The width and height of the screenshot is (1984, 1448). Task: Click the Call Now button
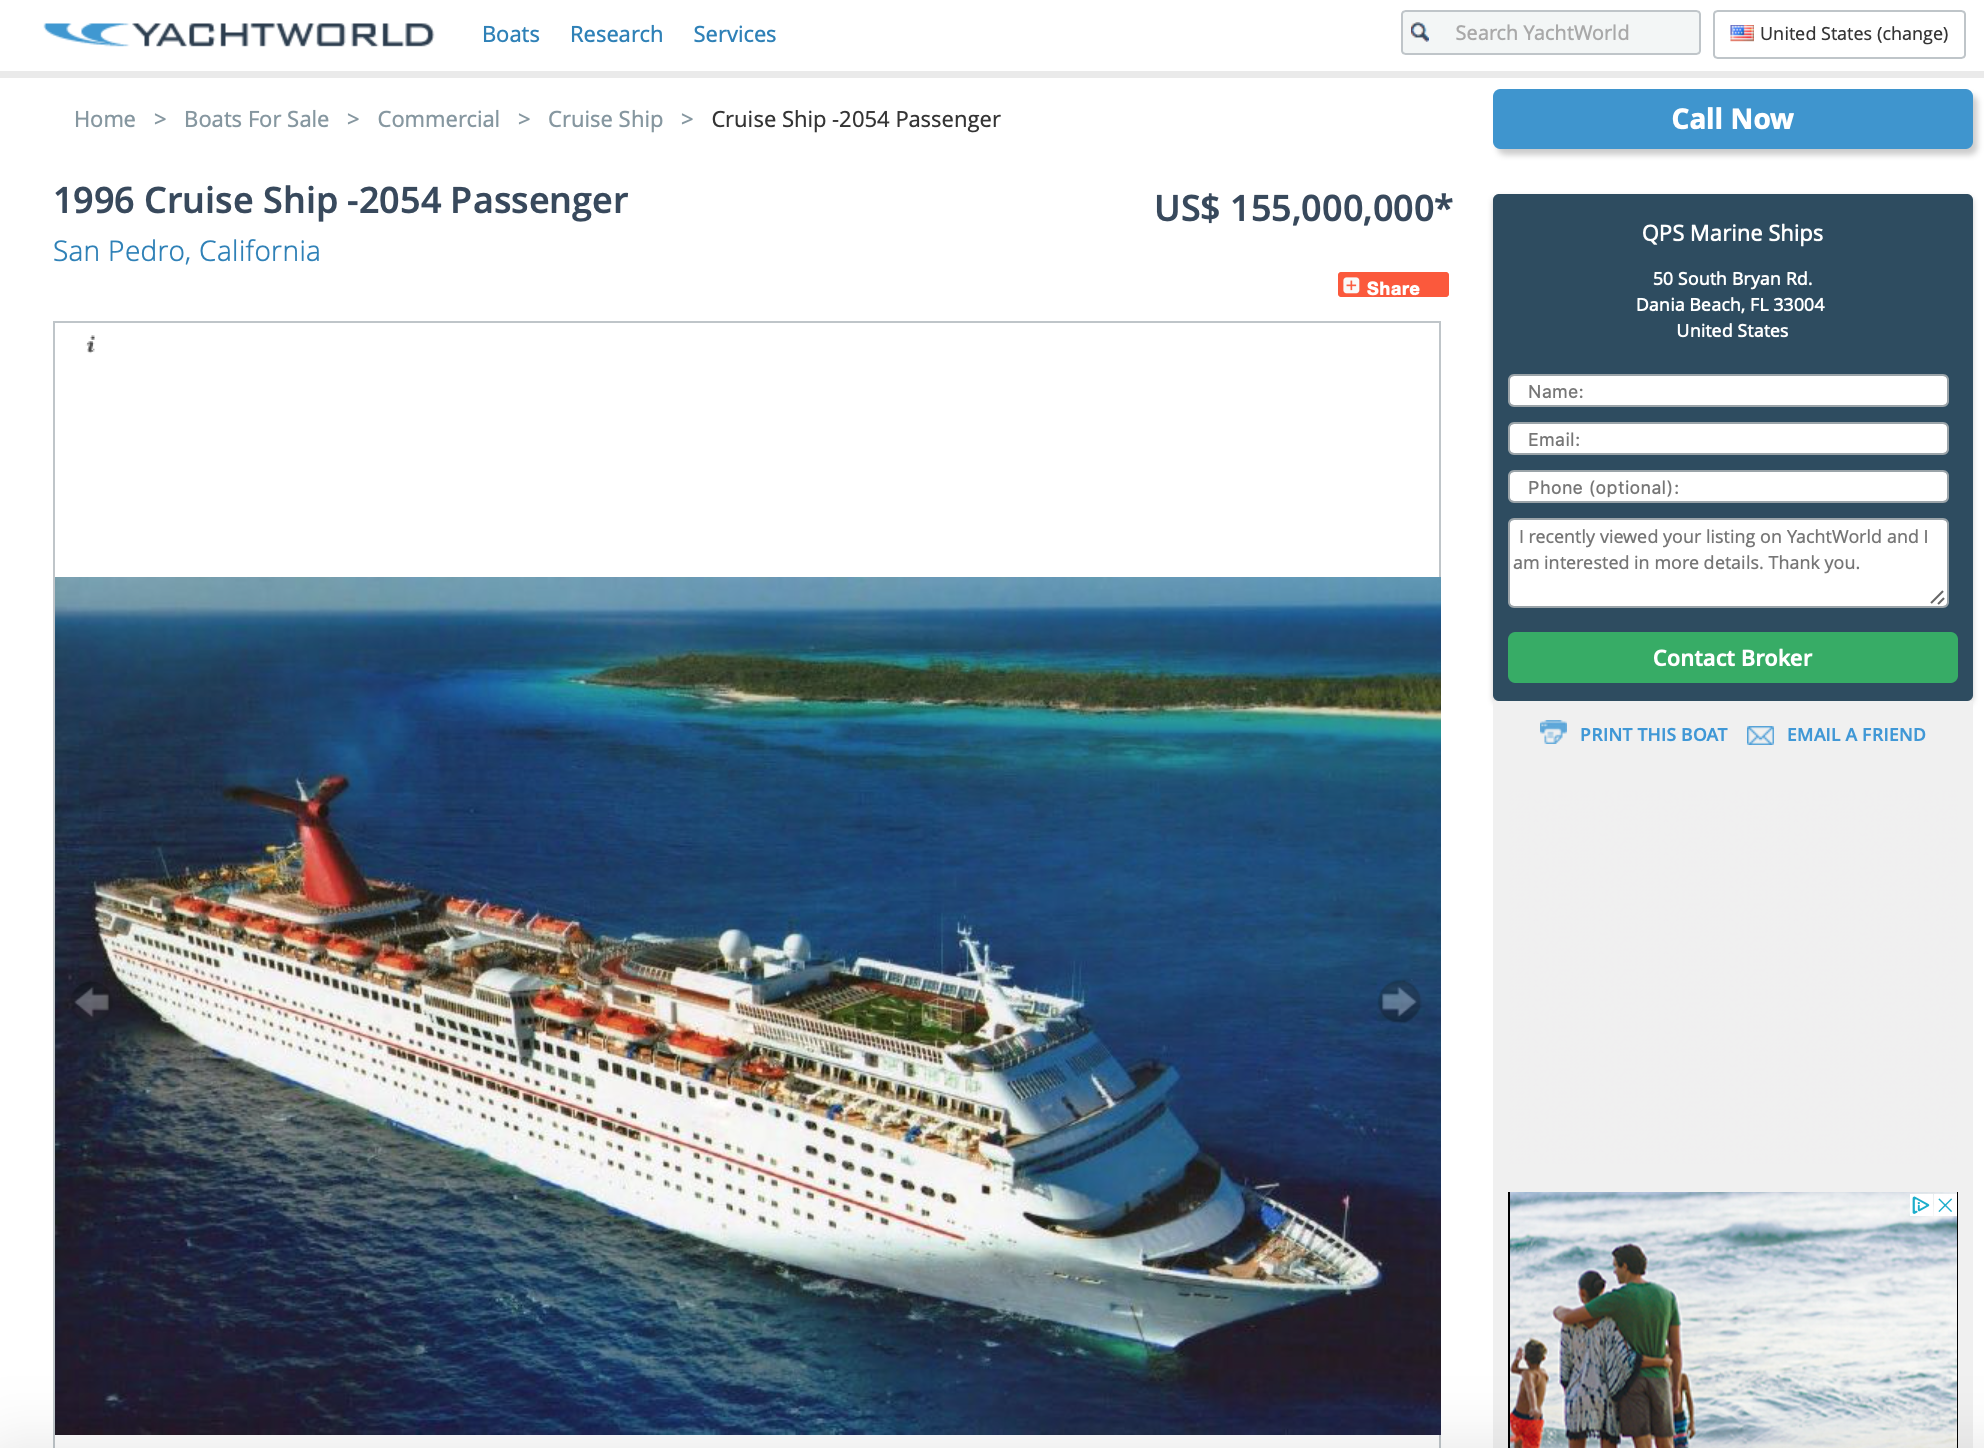[x=1732, y=119]
